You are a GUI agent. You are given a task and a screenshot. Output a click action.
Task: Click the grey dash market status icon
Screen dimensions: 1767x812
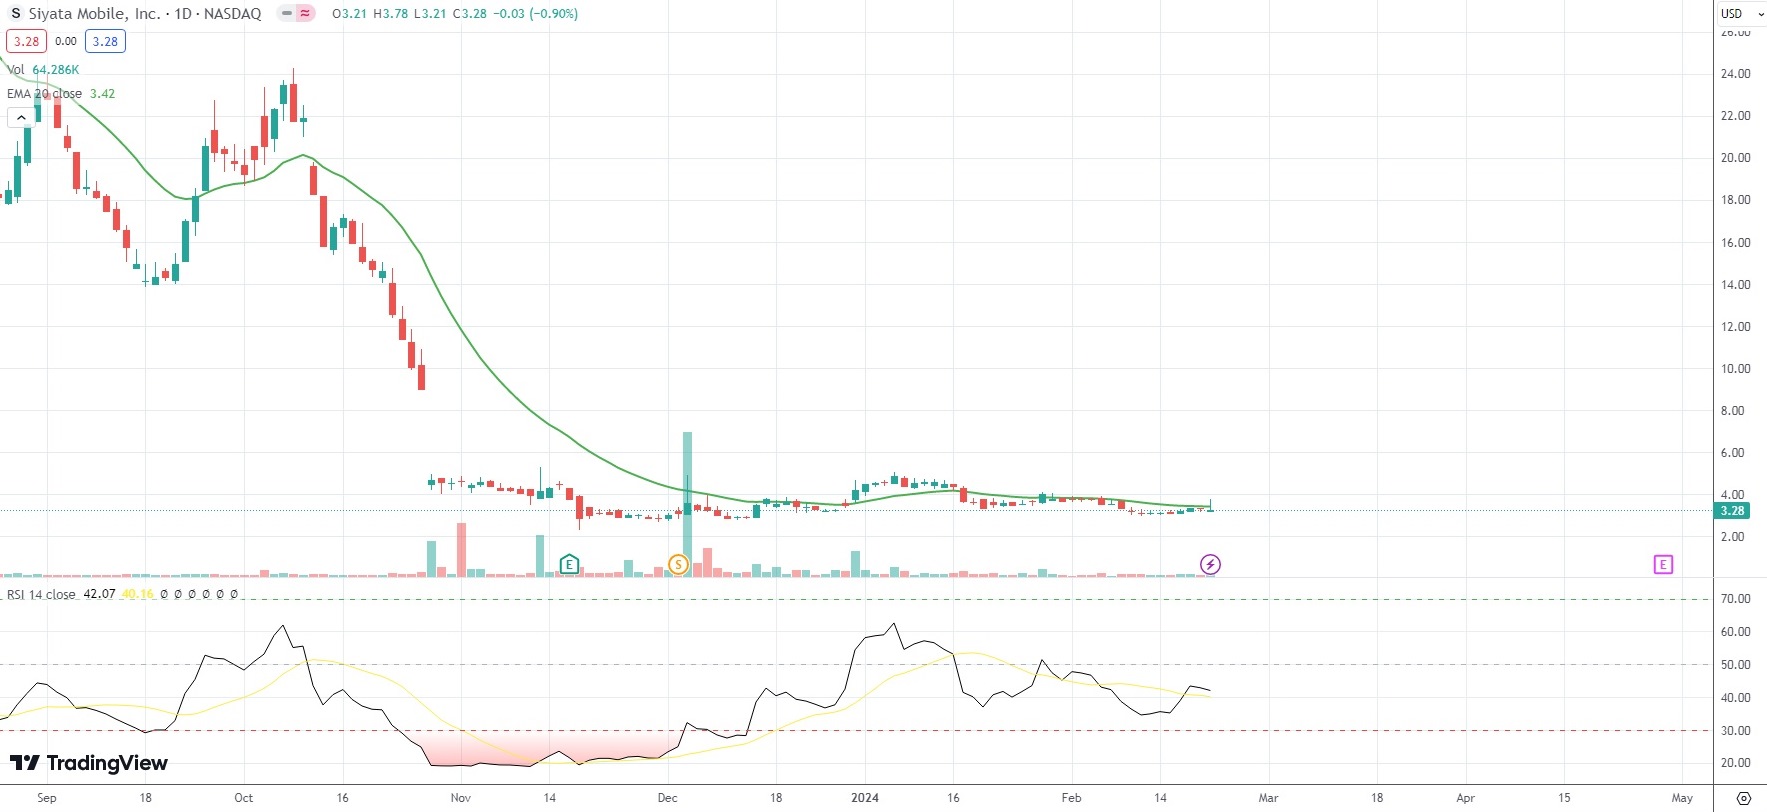click(x=286, y=14)
